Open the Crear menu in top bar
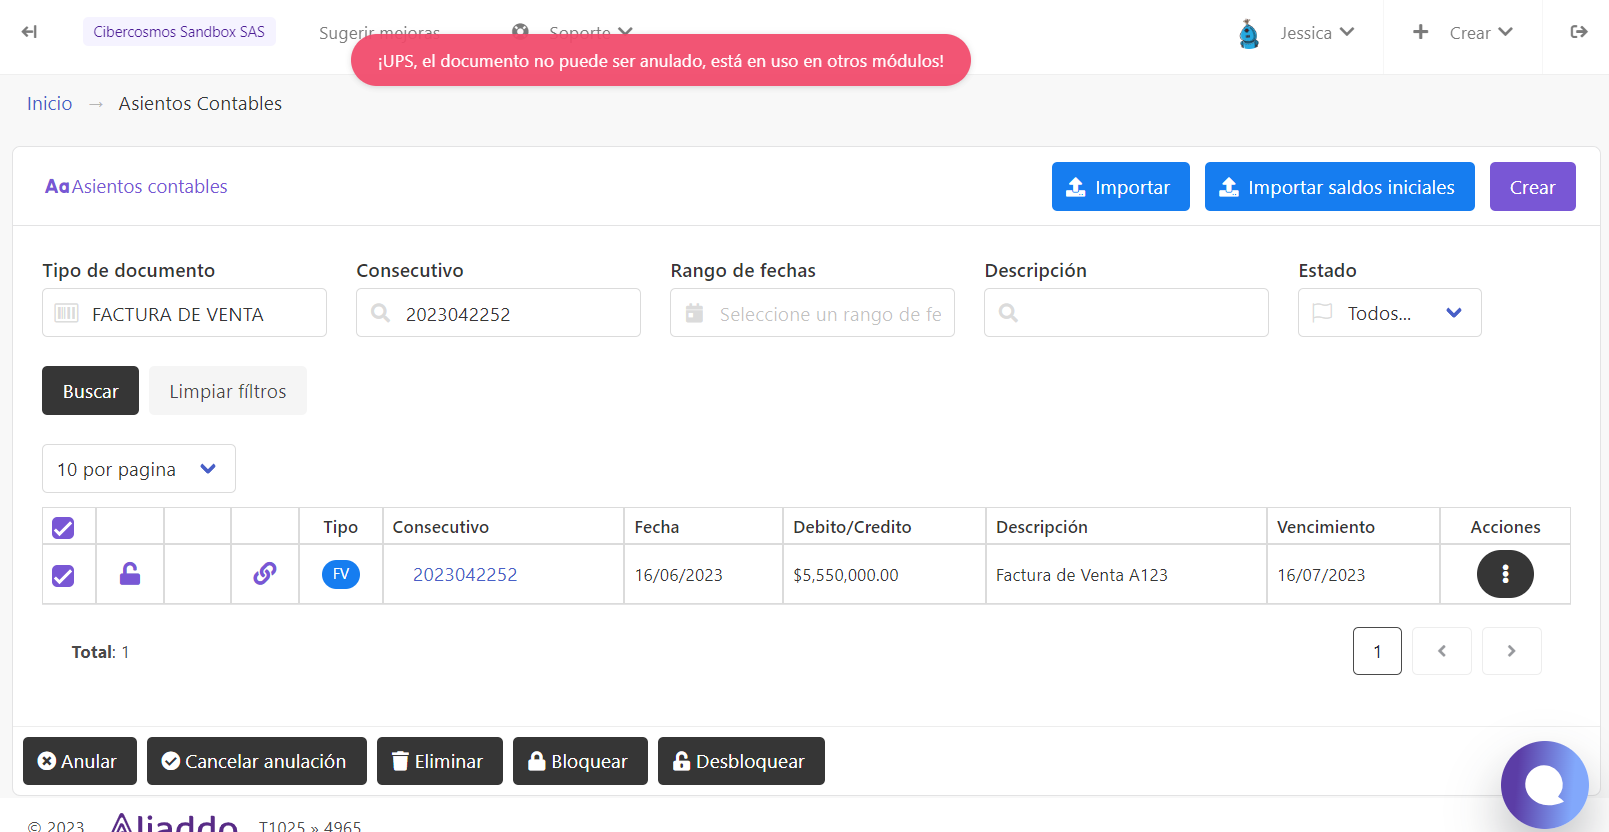The height and width of the screenshot is (832, 1609). pyautogui.click(x=1462, y=33)
